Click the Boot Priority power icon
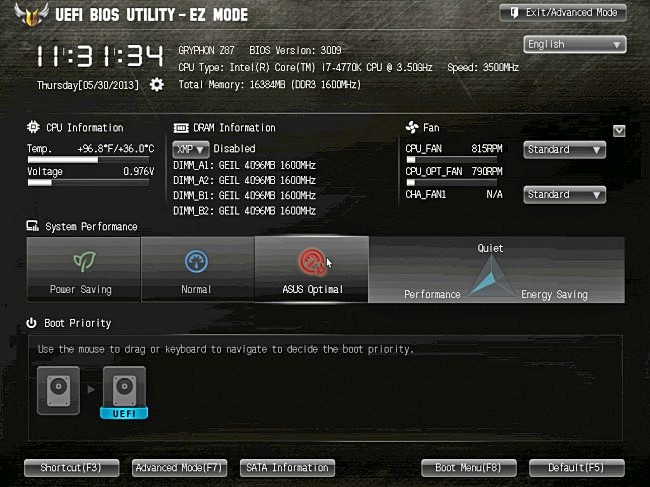This screenshot has height=487, width=650. (x=33, y=323)
